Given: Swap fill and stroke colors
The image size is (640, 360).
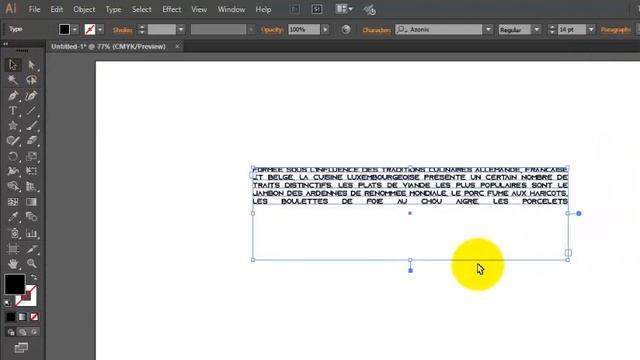Looking at the screenshot, I should 34,277.
